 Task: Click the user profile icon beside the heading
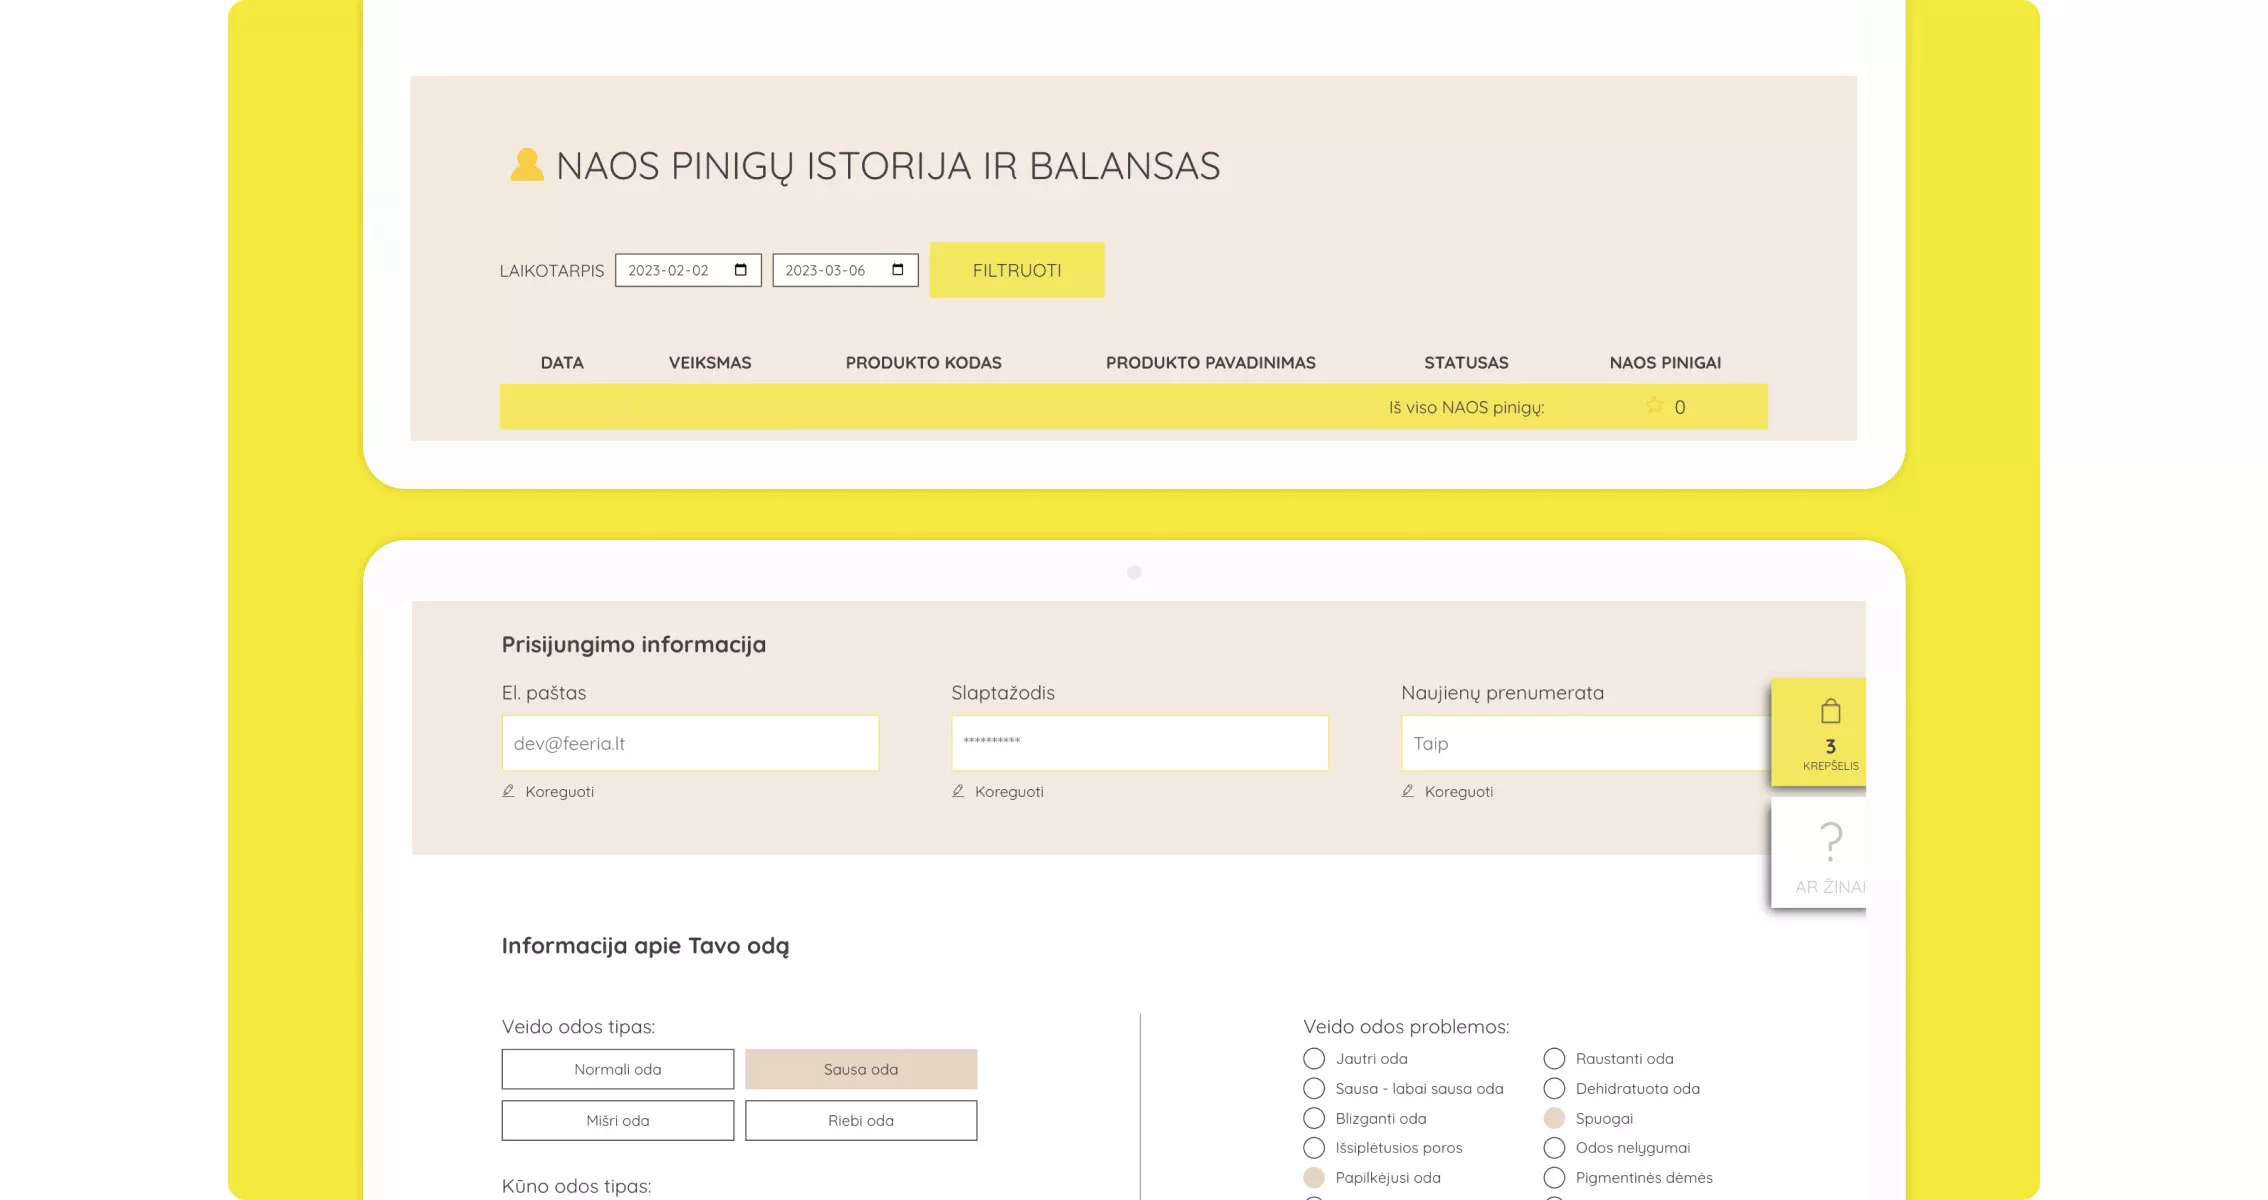(x=527, y=165)
